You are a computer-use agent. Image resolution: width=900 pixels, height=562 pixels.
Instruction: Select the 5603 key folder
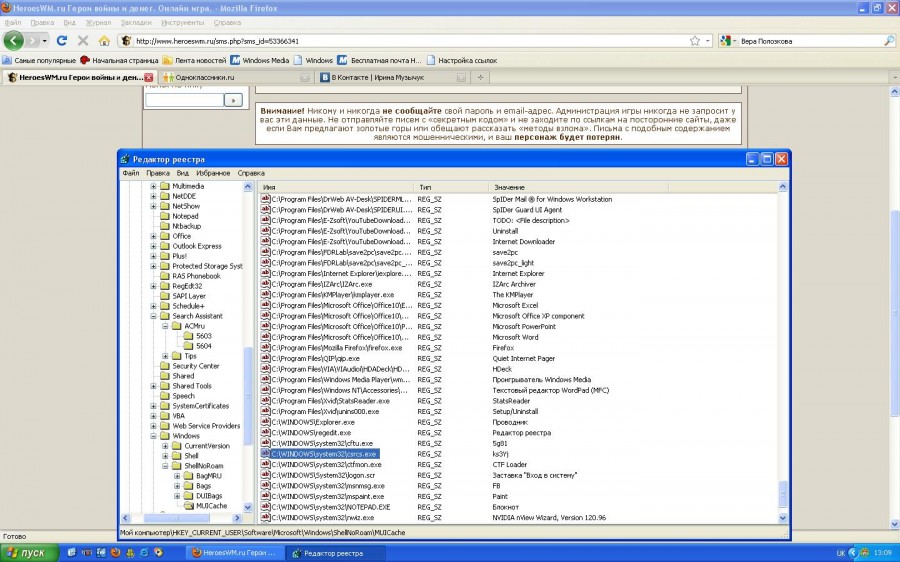tap(203, 336)
